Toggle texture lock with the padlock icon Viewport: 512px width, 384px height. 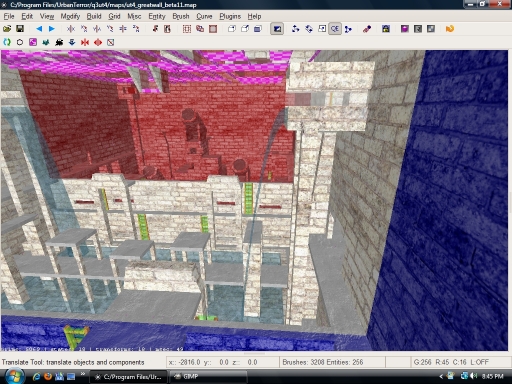(386, 29)
